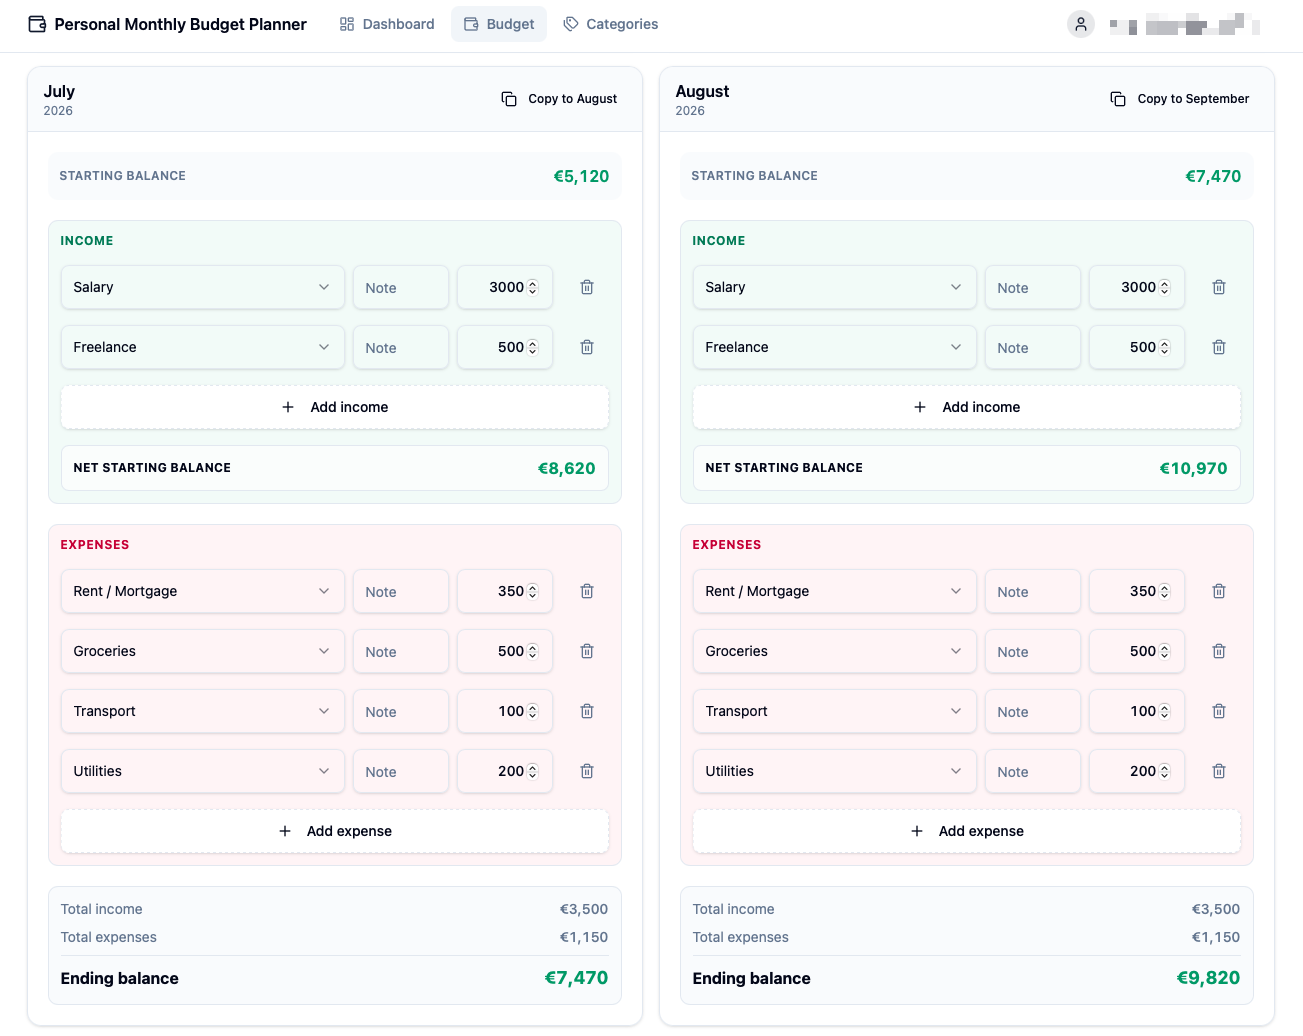Click the August Rent / Mortgage note field
1303x1036 pixels.
point(1033,591)
